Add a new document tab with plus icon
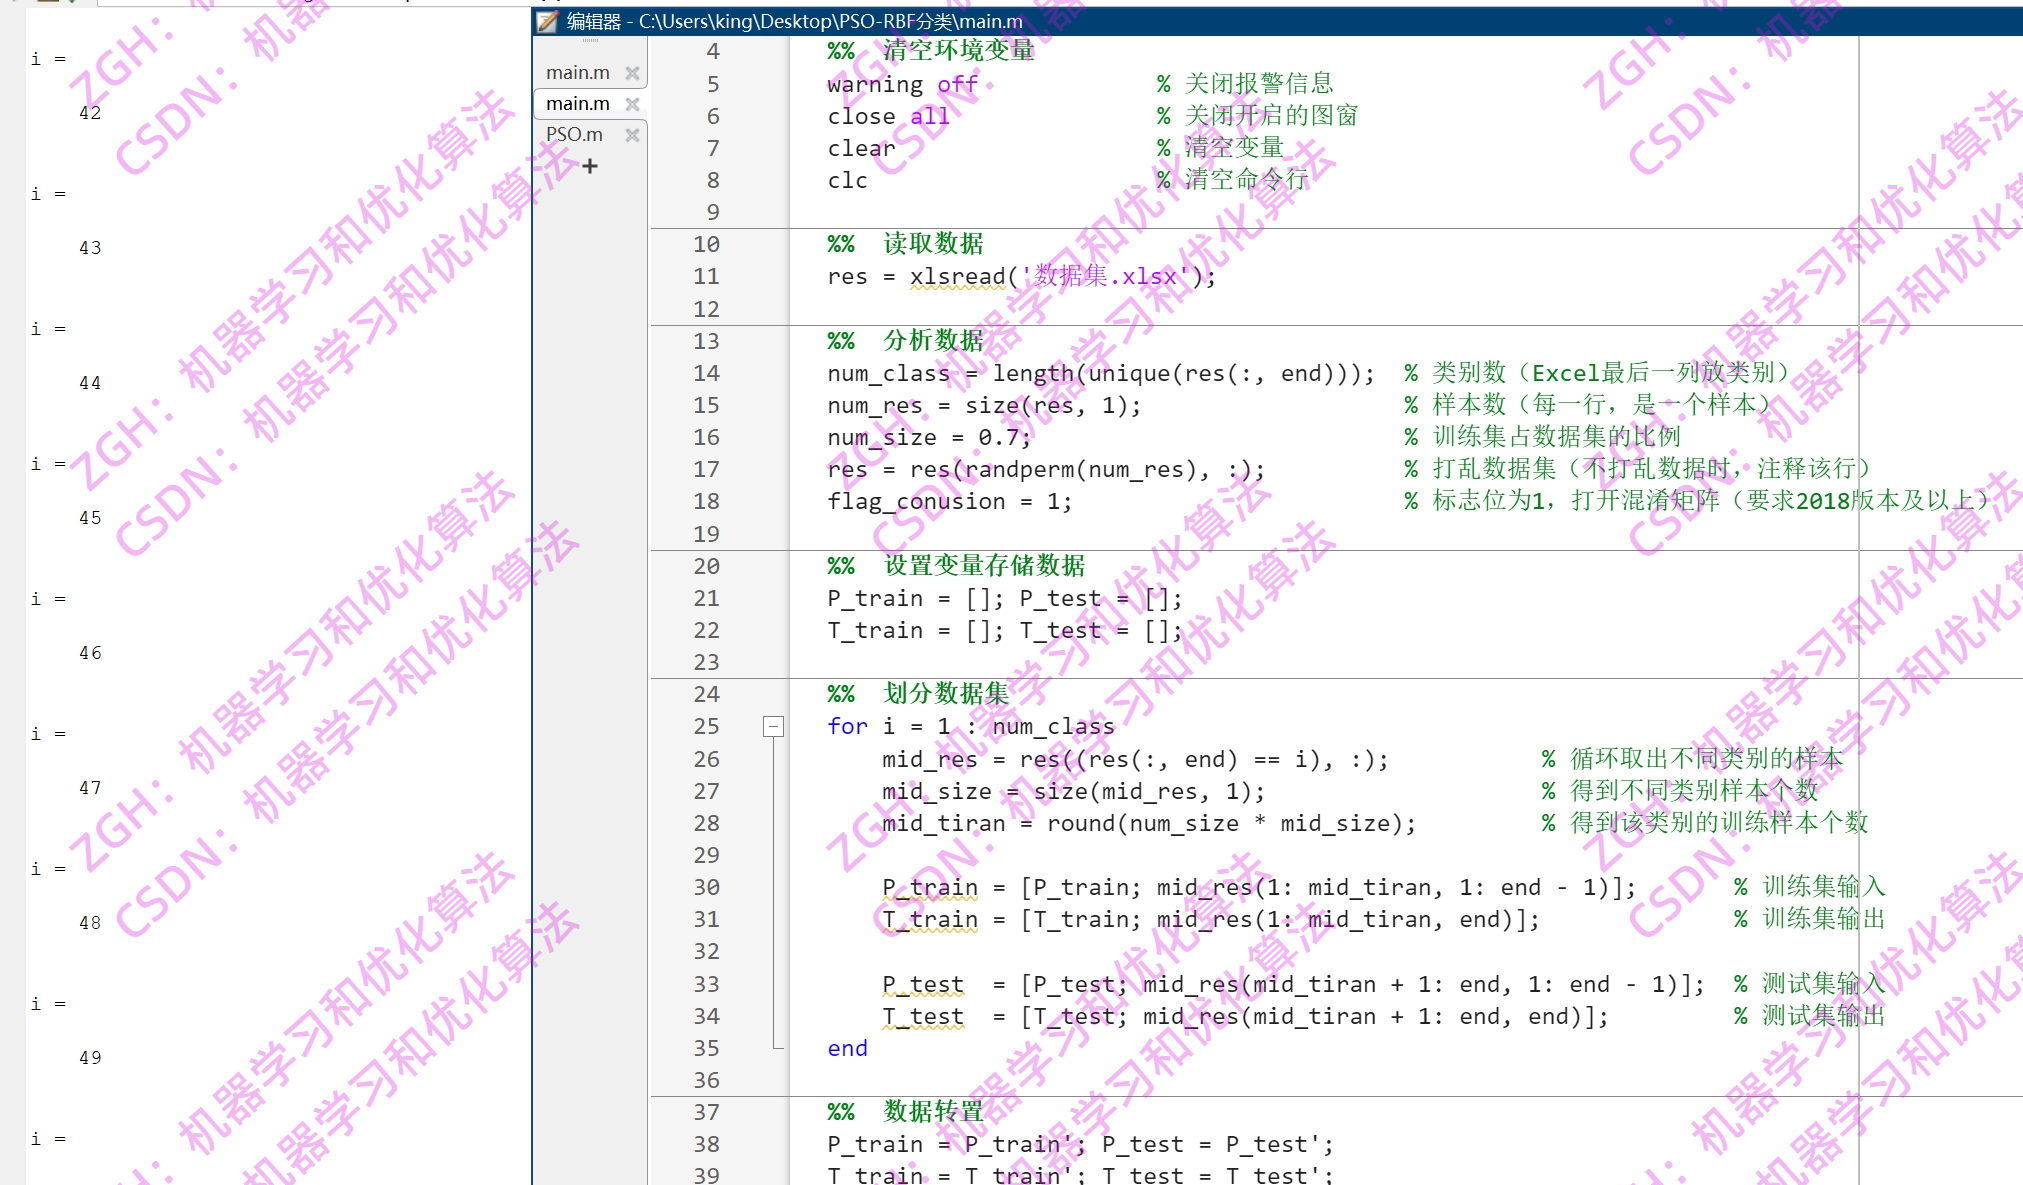 590,166
